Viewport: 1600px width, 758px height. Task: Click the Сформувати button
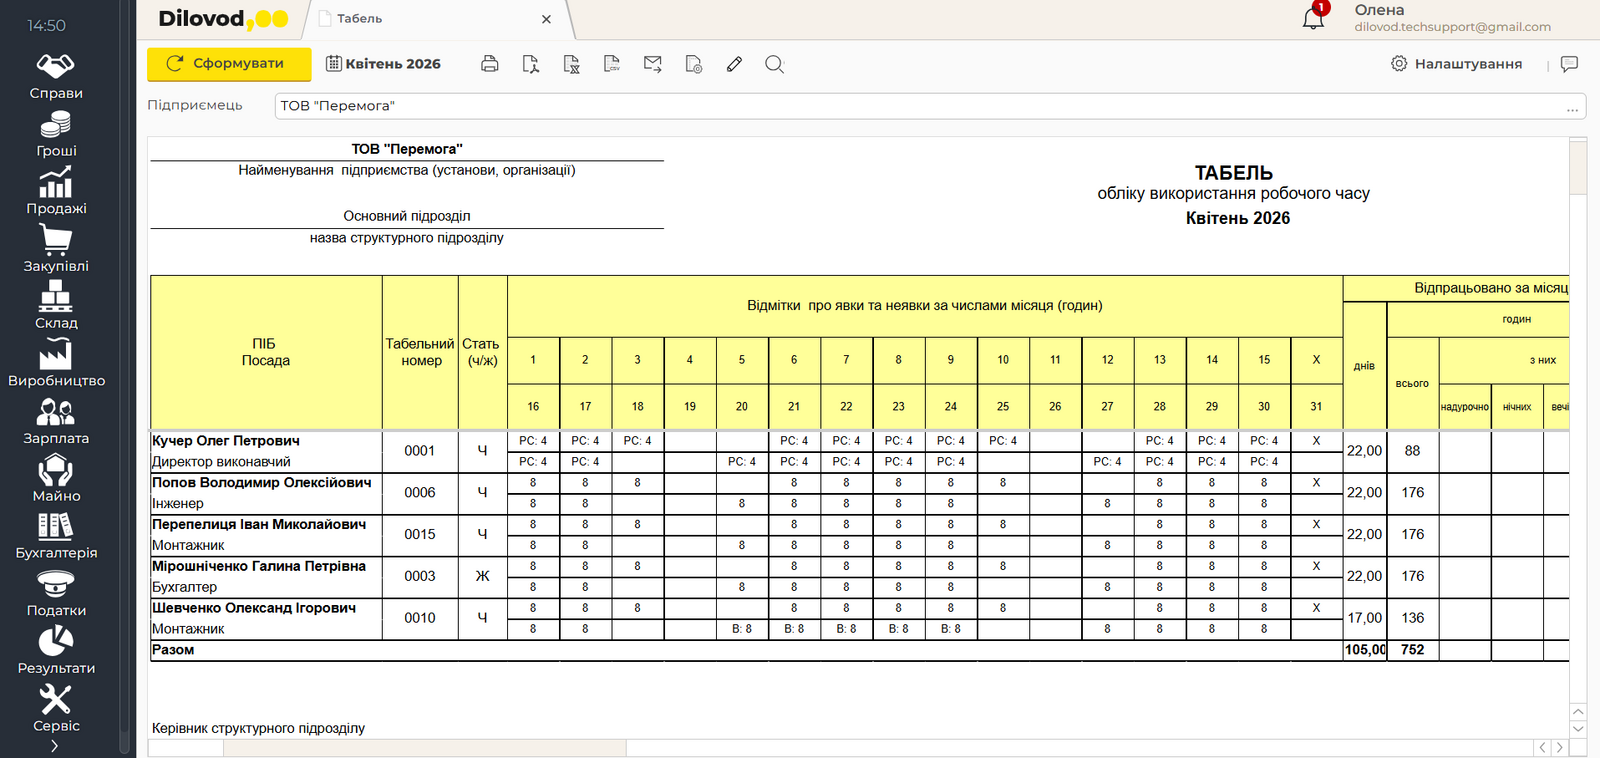(x=229, y=64)
